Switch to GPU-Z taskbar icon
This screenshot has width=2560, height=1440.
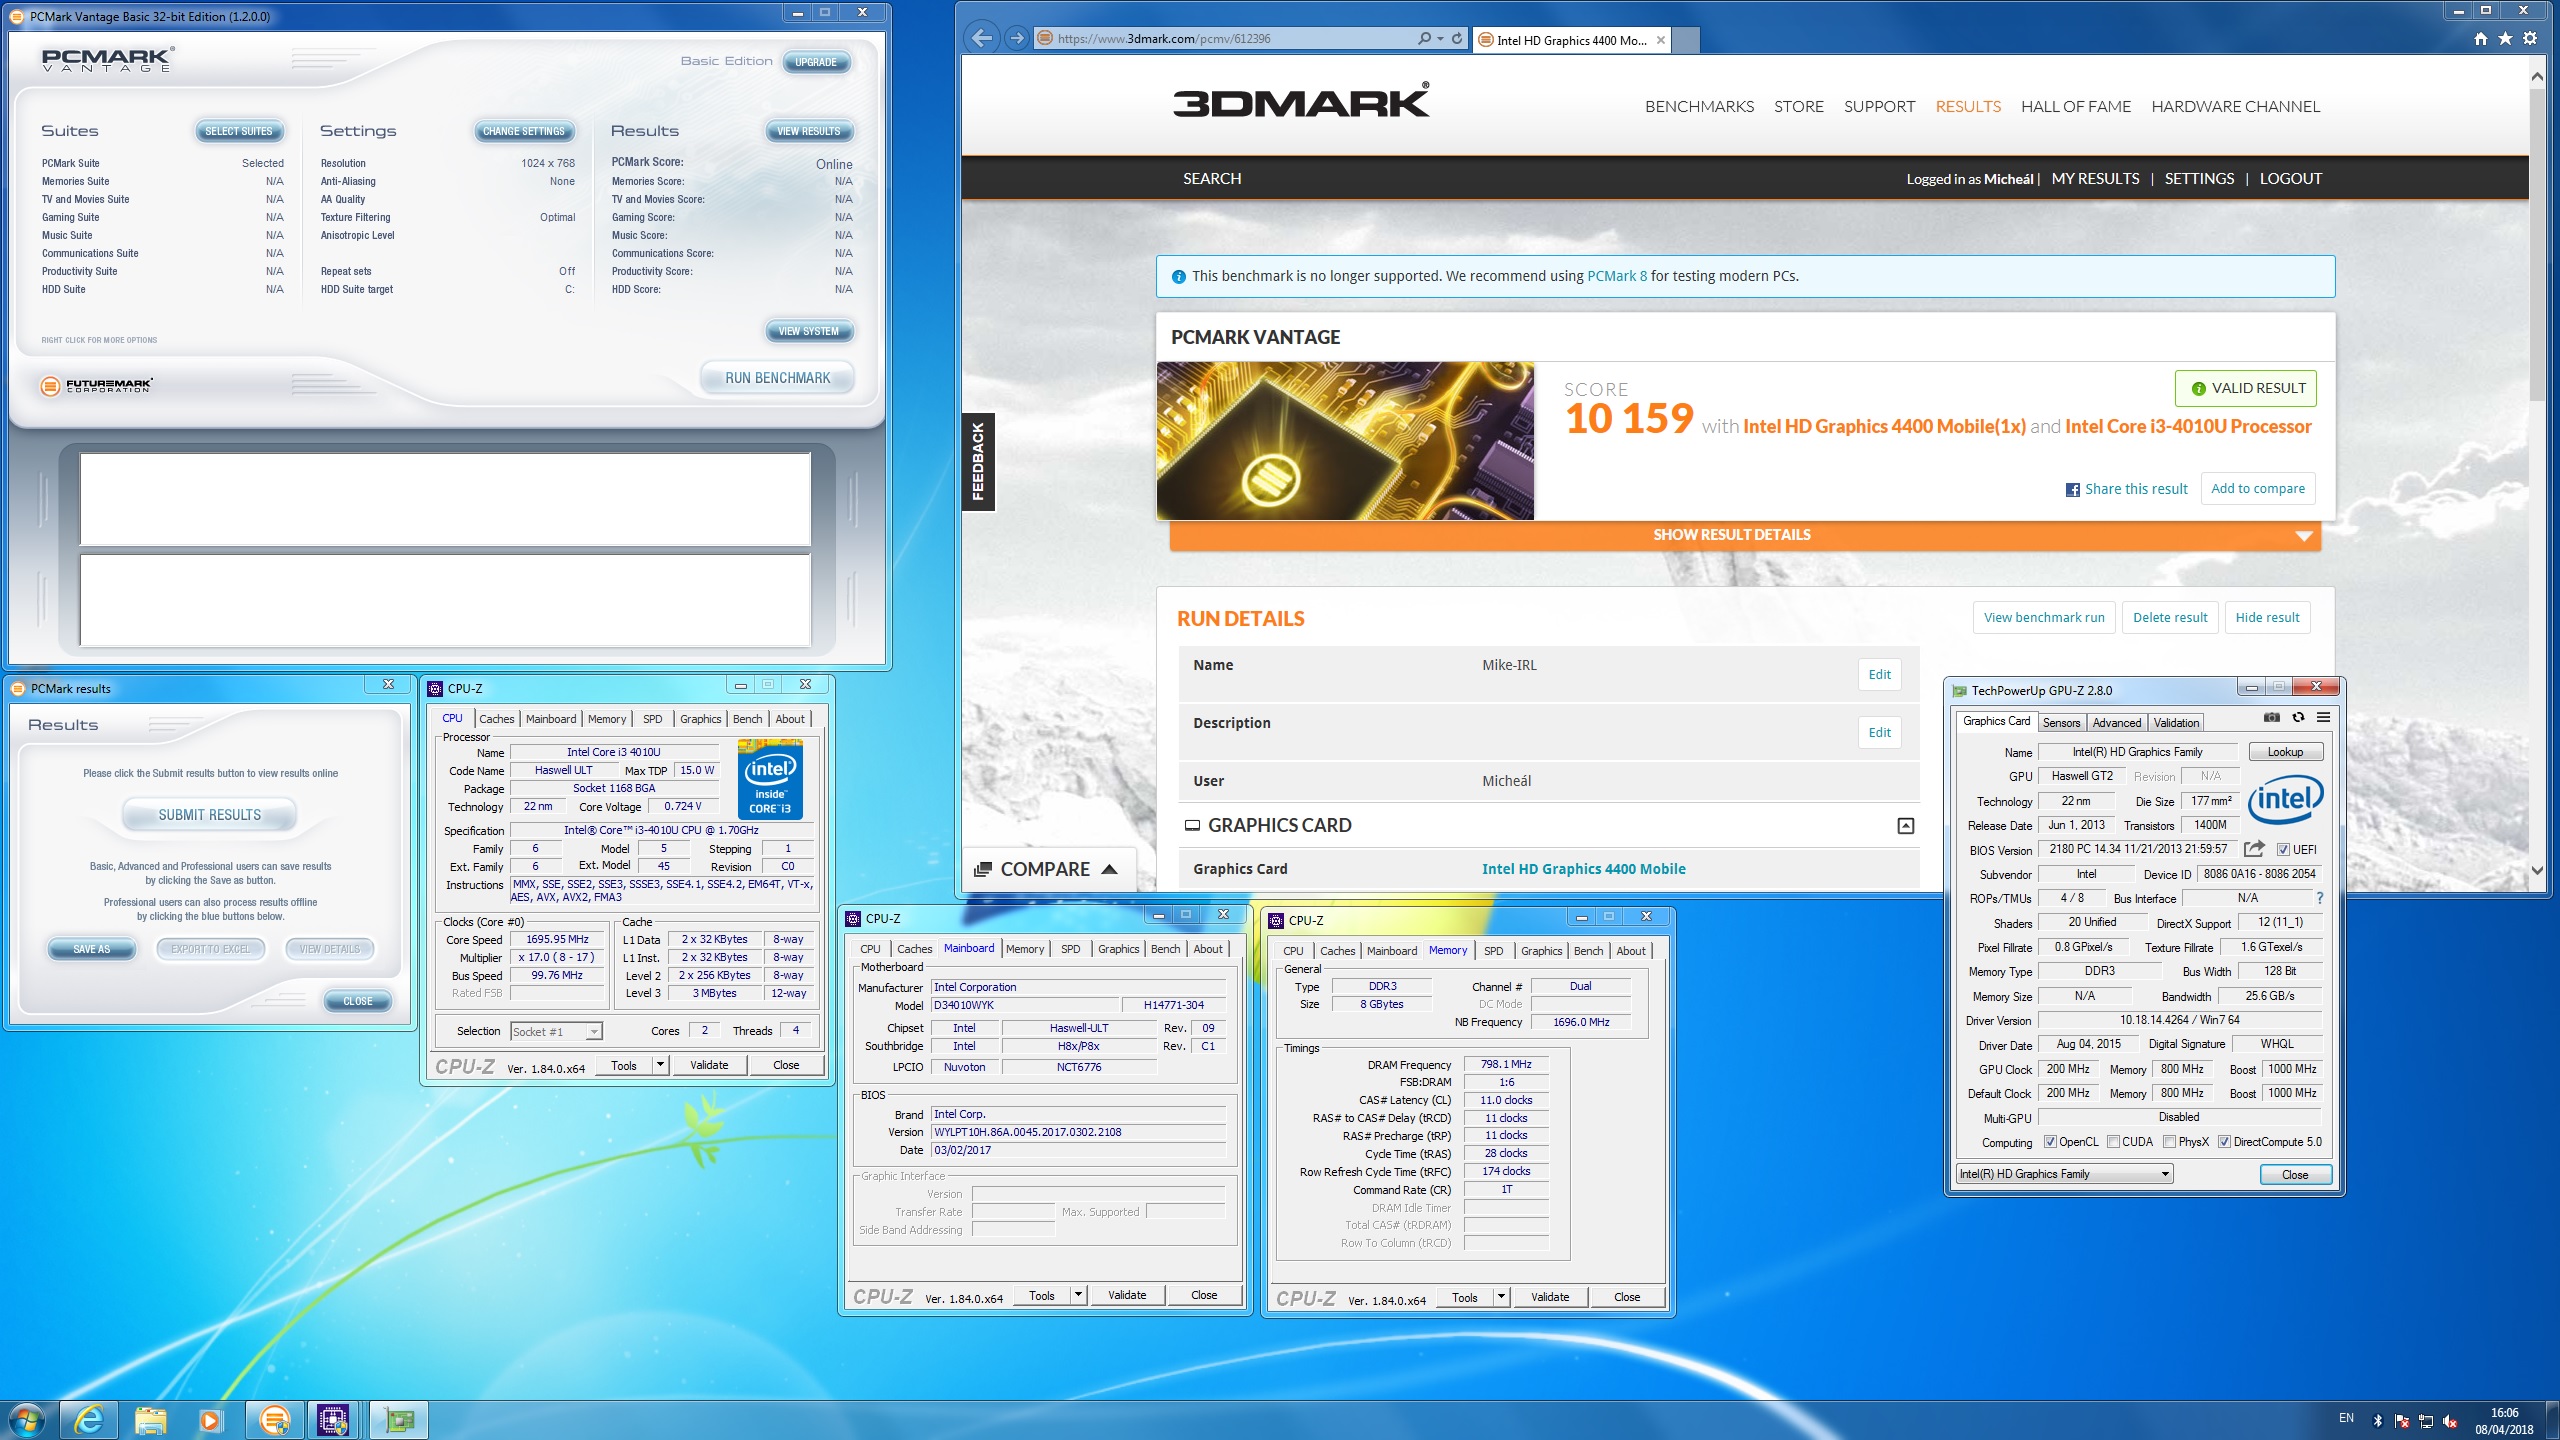point(399,1420)
